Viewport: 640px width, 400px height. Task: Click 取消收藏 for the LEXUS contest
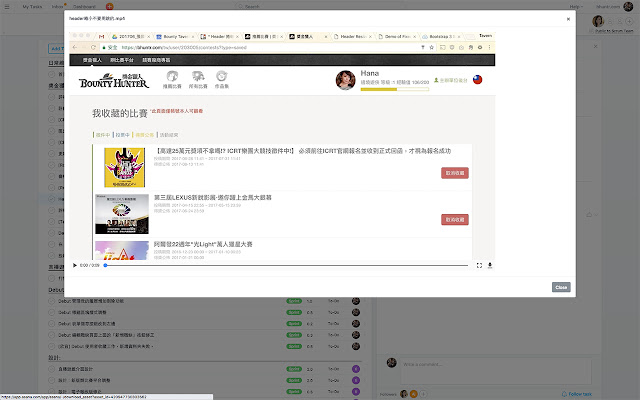pyautogui.click(x=454, y=219)
